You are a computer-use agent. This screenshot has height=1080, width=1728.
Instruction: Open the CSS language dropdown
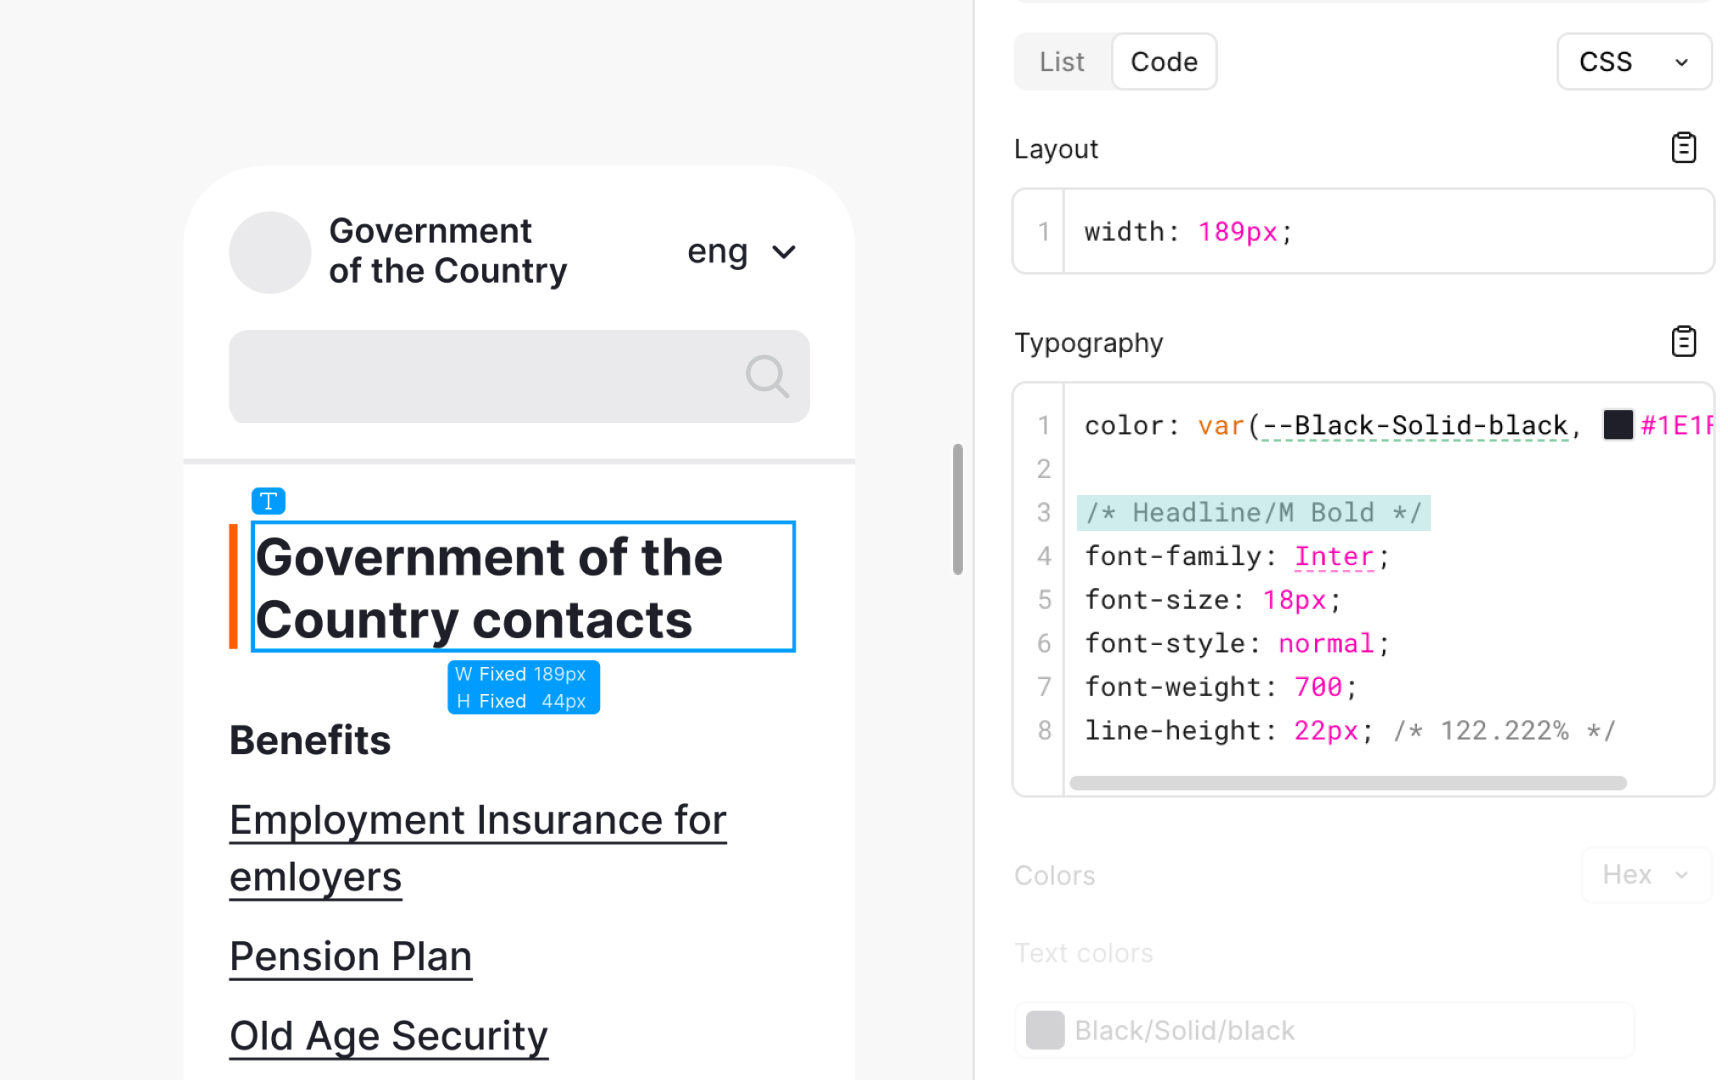pyautogui.click(x=1633, y=62)
